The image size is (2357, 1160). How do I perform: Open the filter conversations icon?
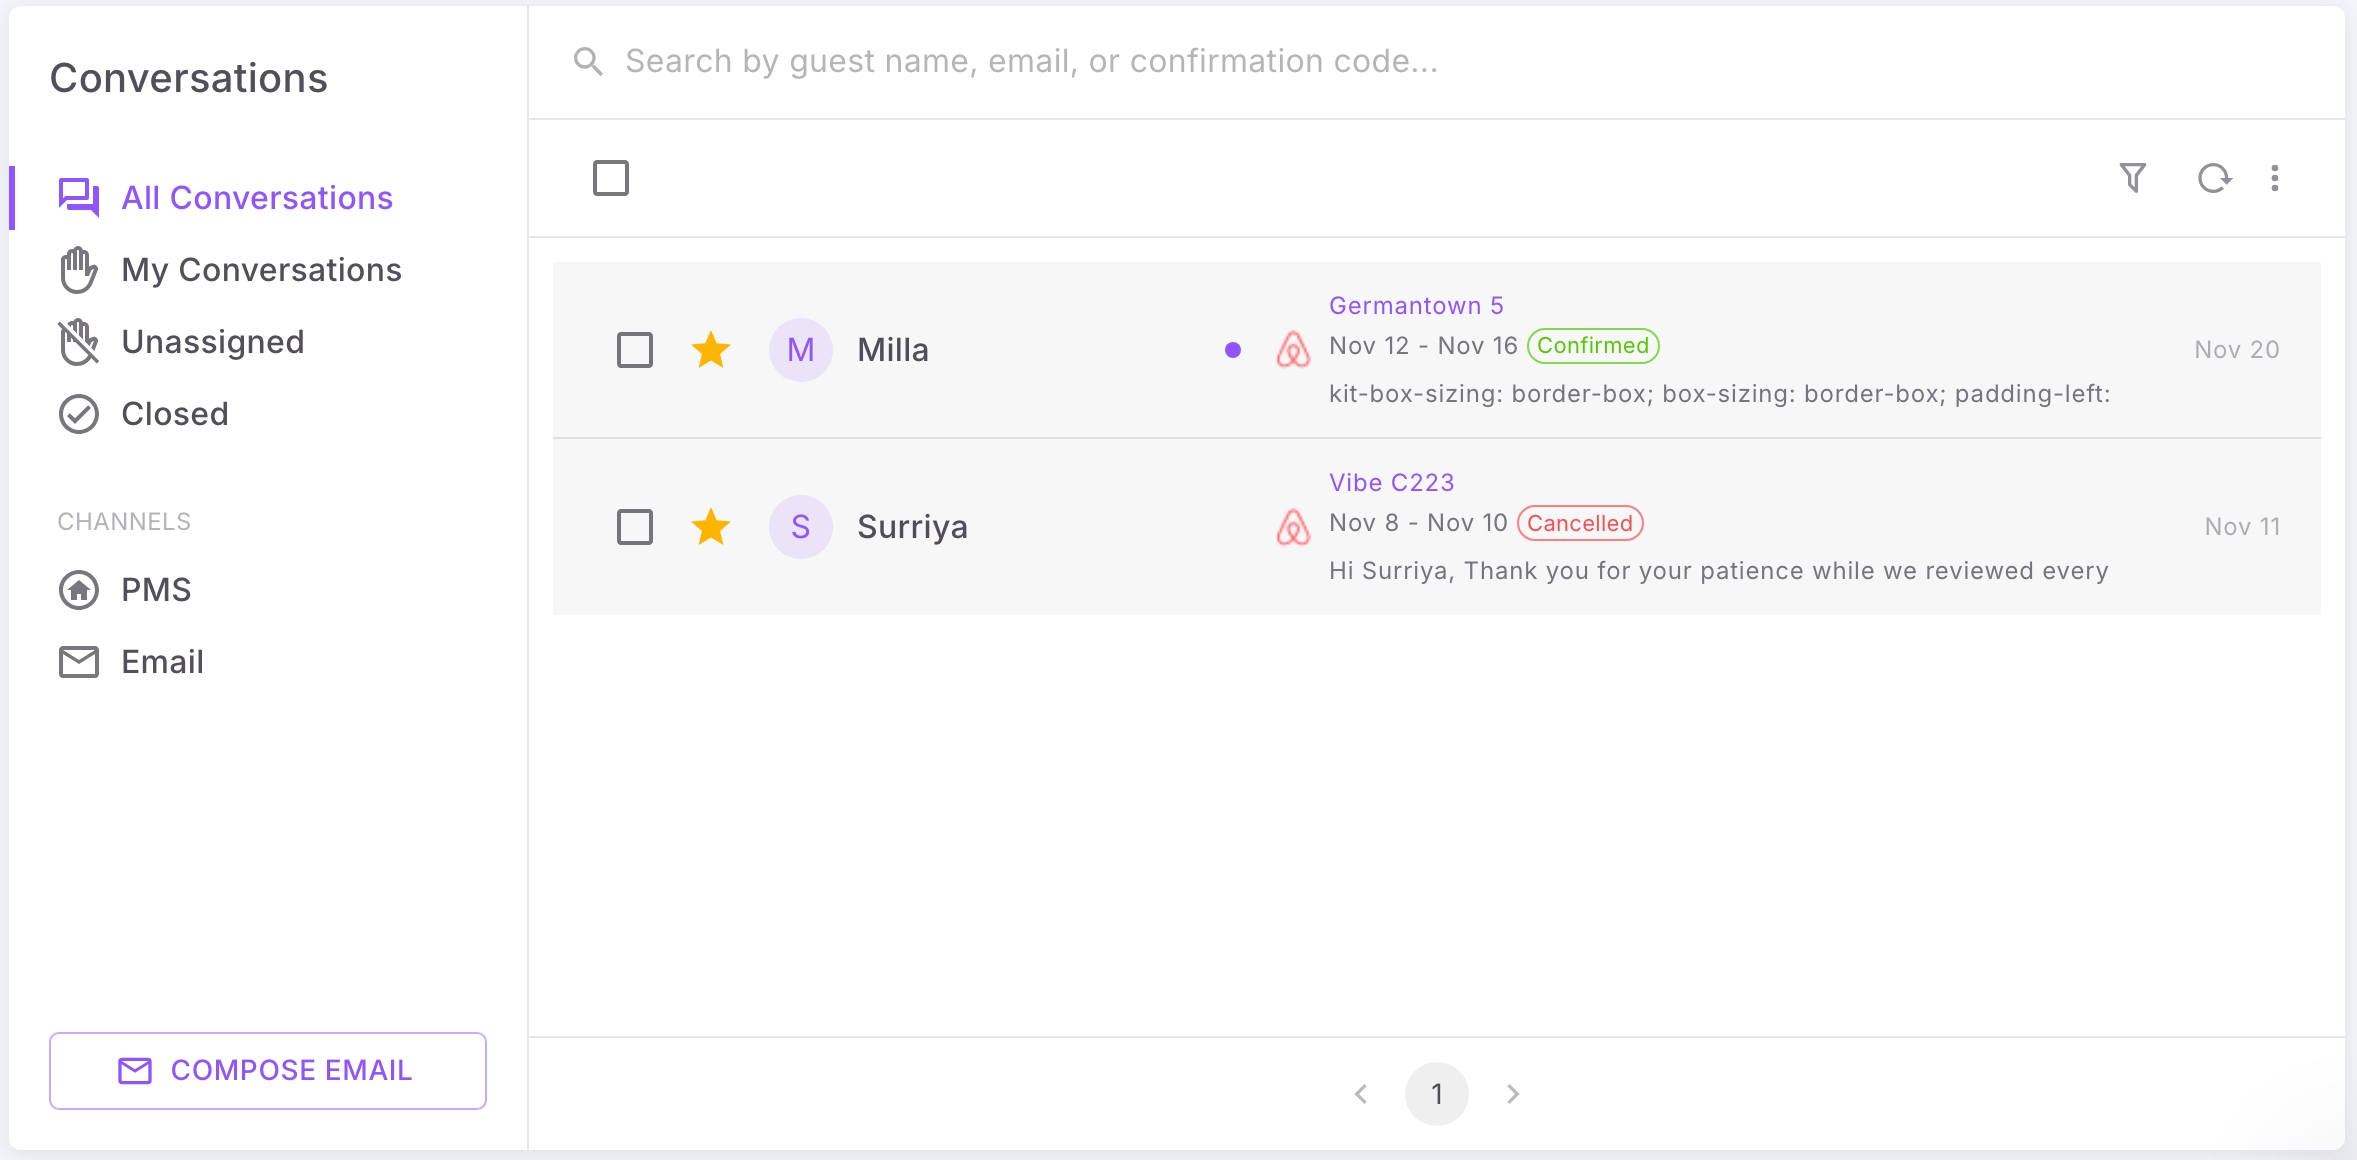(2133, 177)
